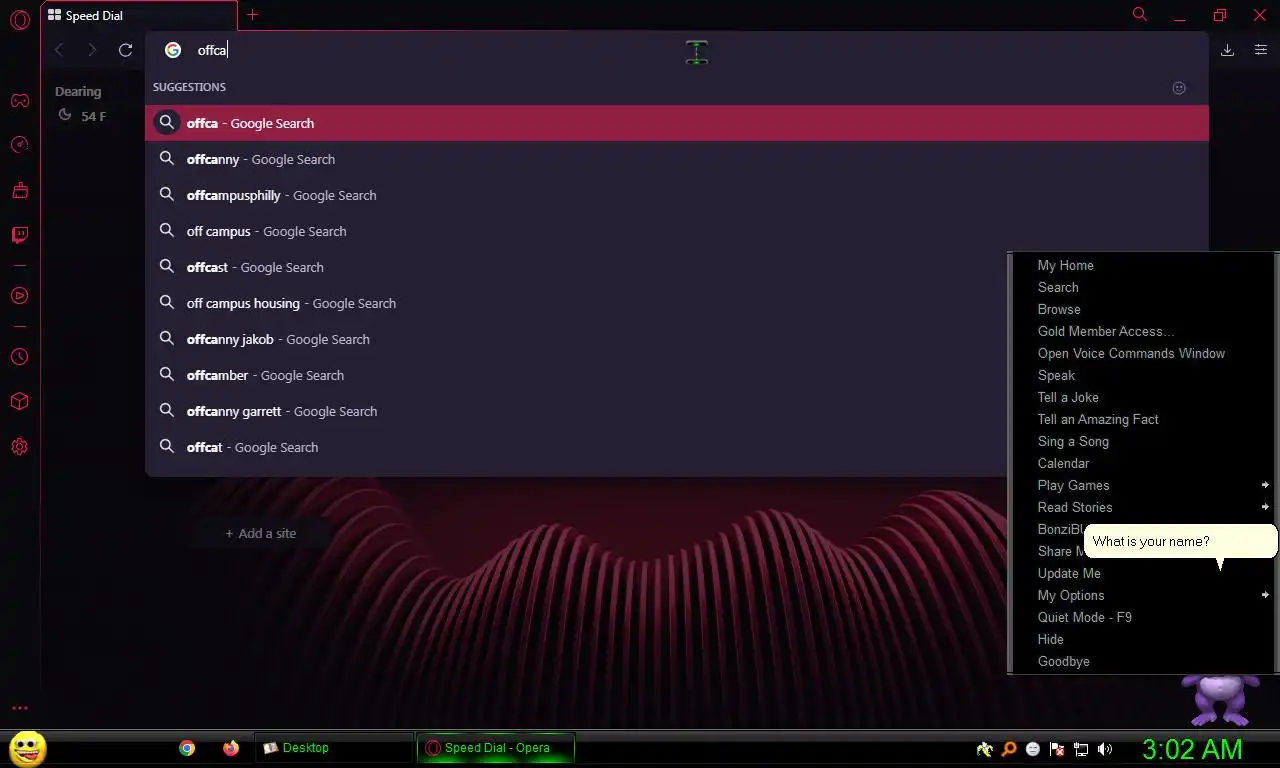Launch Firefox from the taskbar
Viewport: 1280px width, 768px height.
(x=231, y=748)
